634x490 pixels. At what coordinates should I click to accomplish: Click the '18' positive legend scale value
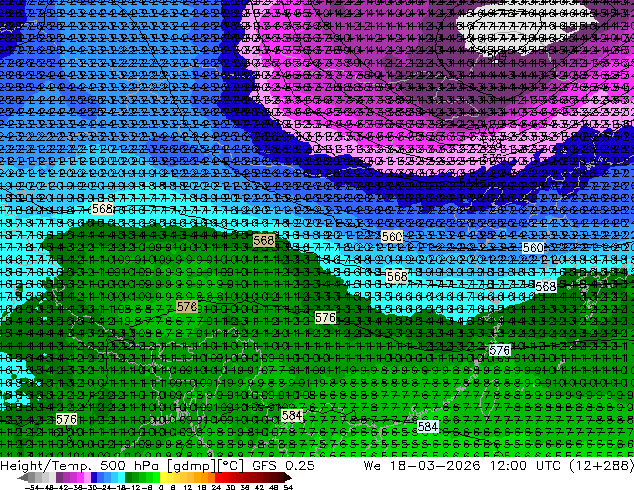pos(201,487)
